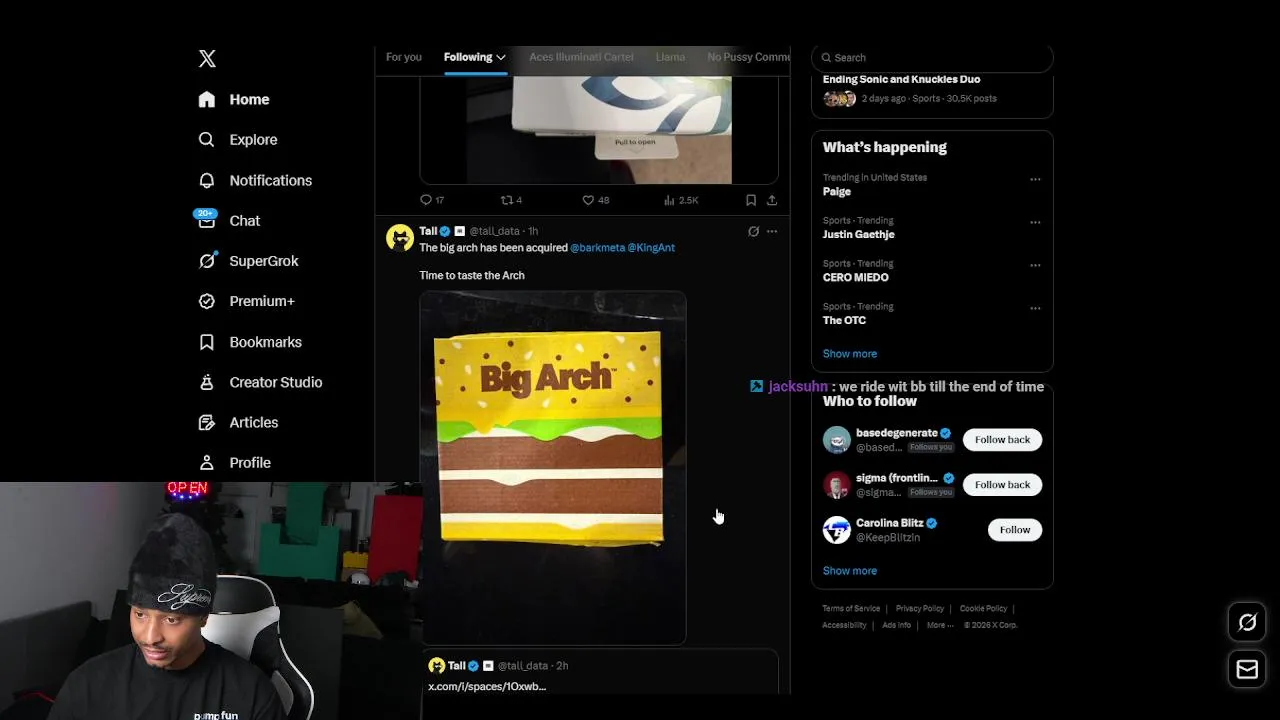The width and height of the screenshot is (1280, 720).
Task: Click the Home house icon
Action: (x=207, y=99)
